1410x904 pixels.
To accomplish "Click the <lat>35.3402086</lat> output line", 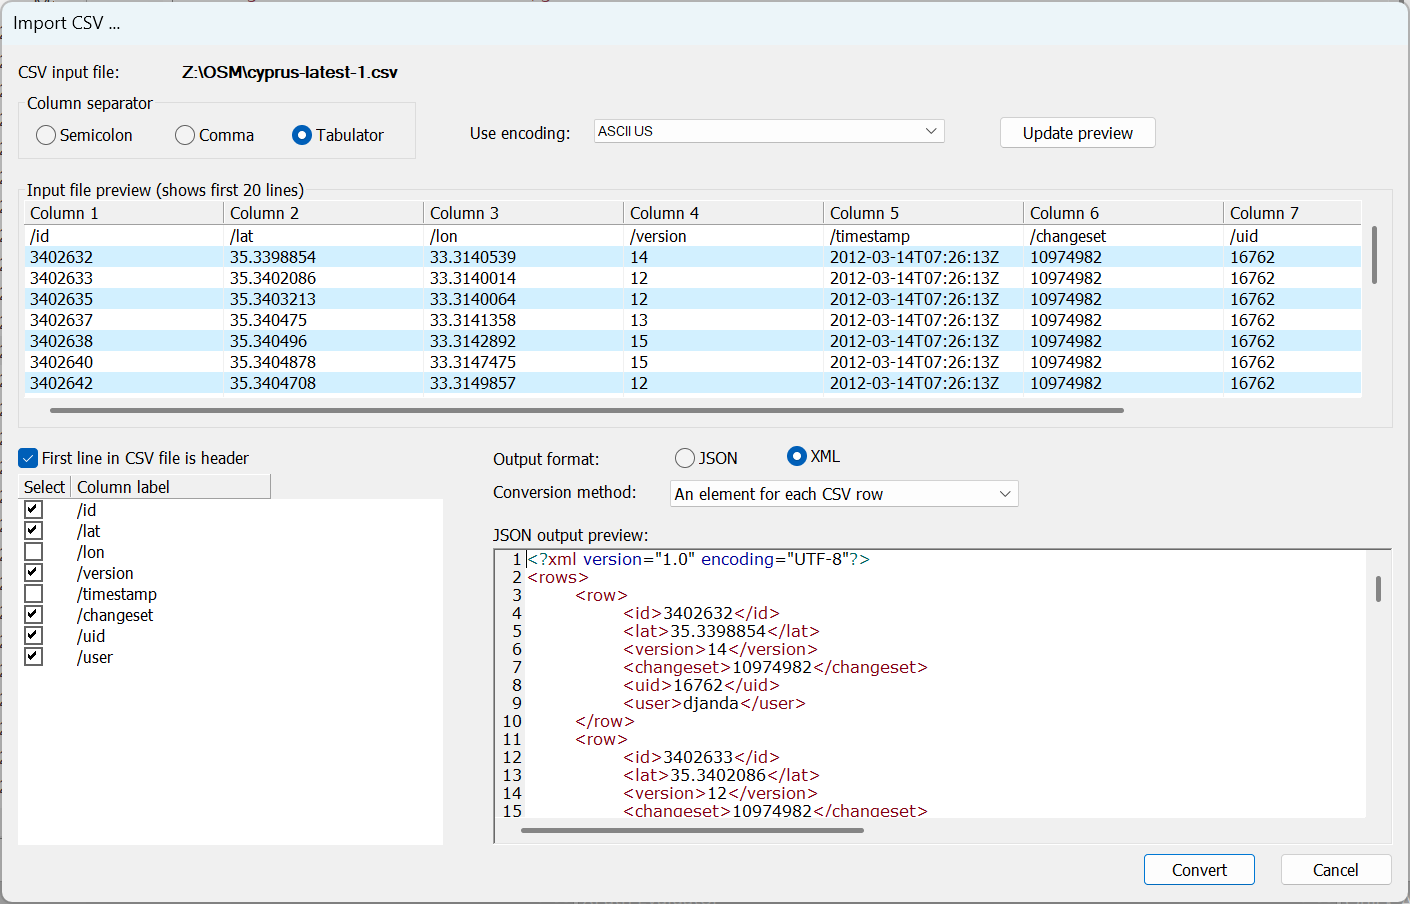I will click(721, 775).
